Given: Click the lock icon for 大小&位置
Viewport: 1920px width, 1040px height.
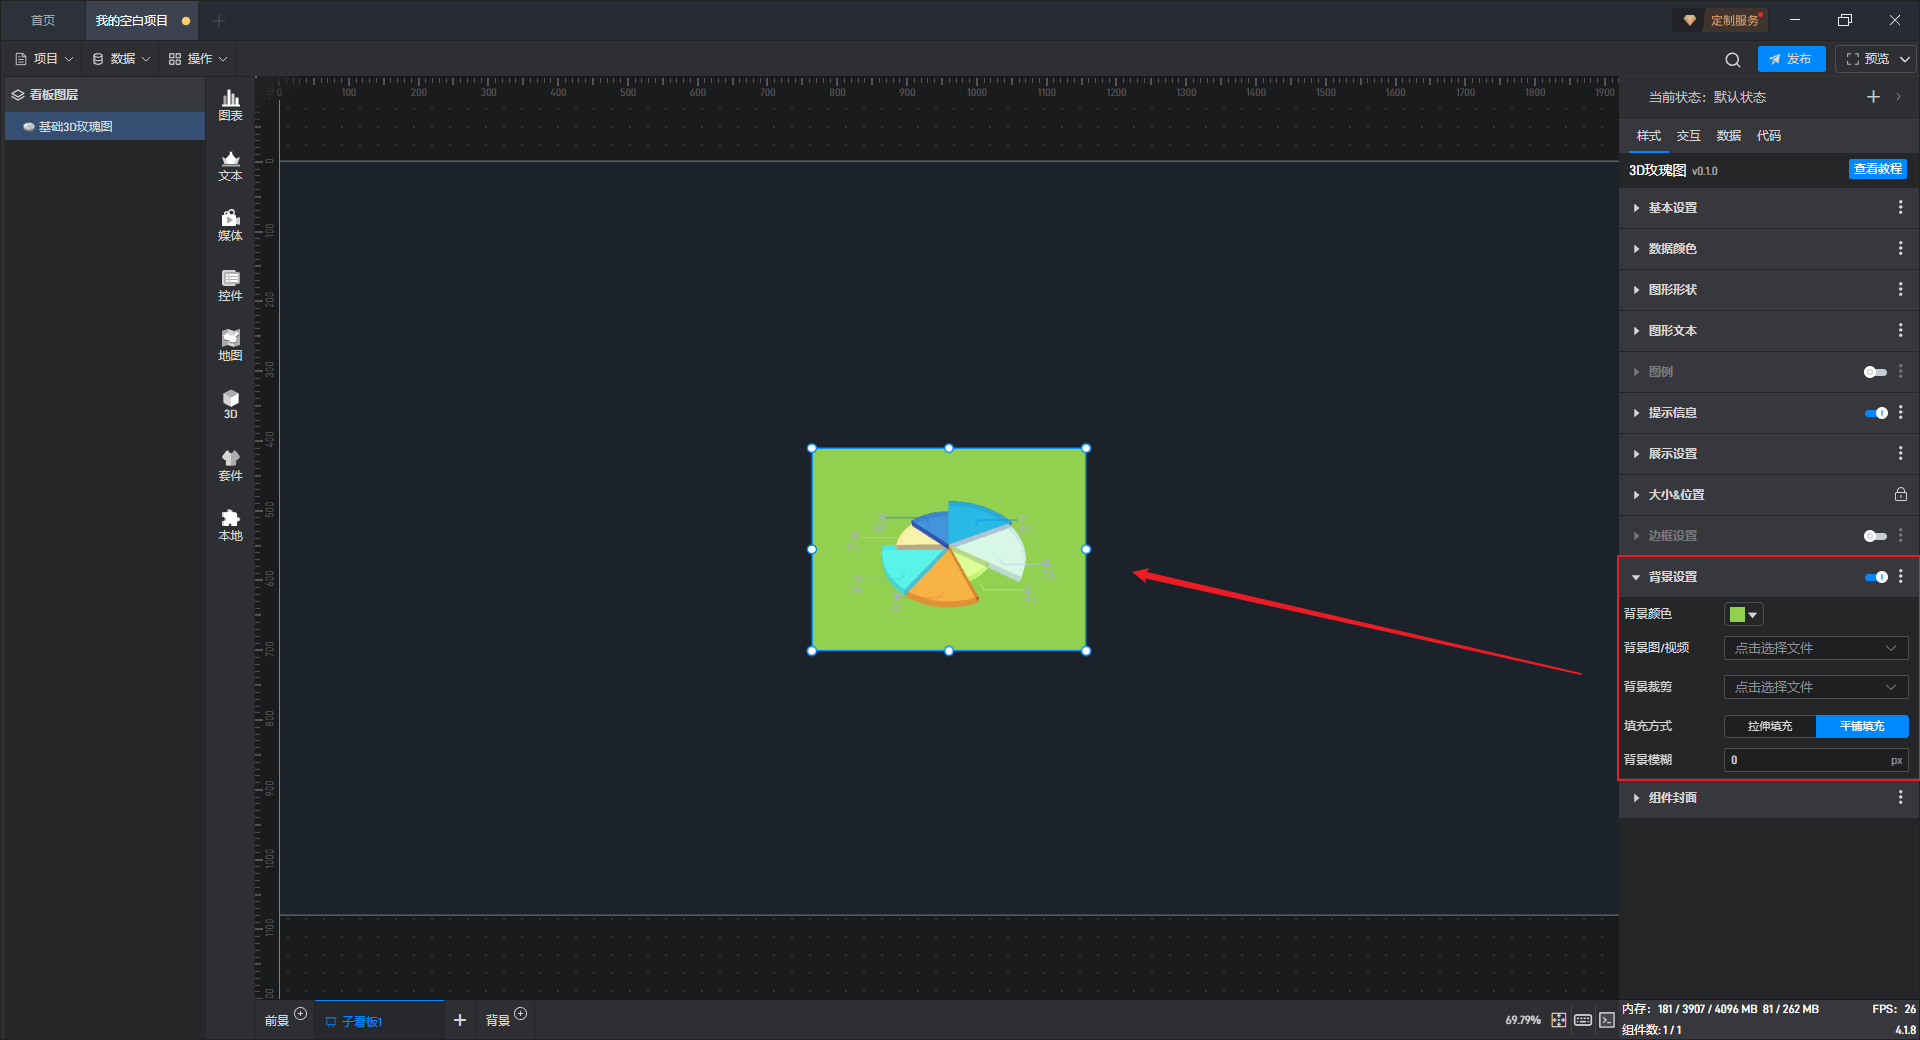Looking at the screenshot, I should 1900,494.
